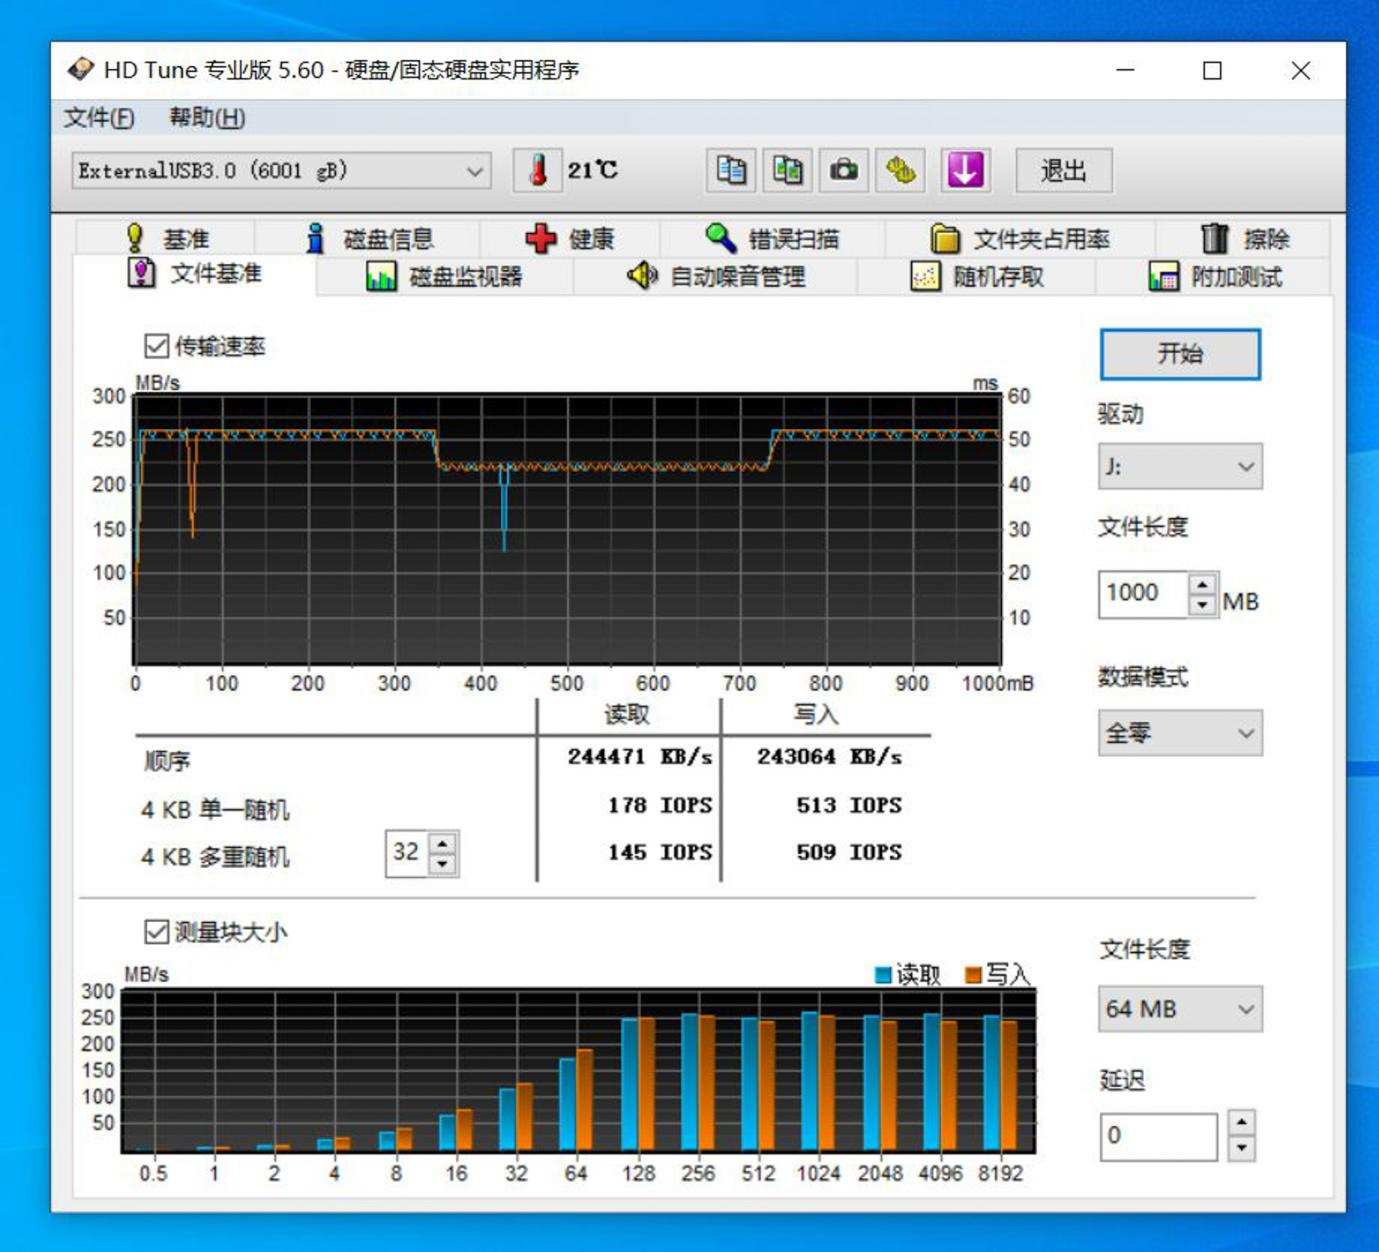Screen dimensions: 1379x1252
Task: Open the 错误扫描 tab
Action: (x=772, y=239)
